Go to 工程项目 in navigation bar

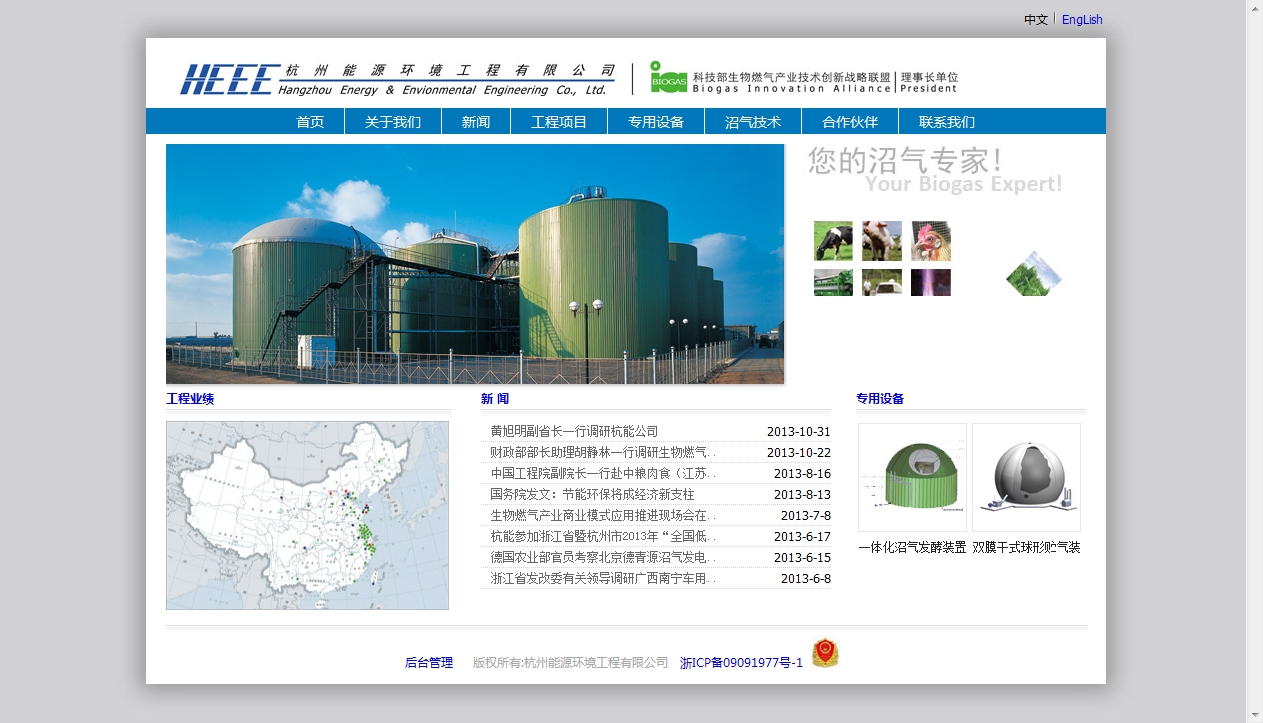click(x=559, y=122)
